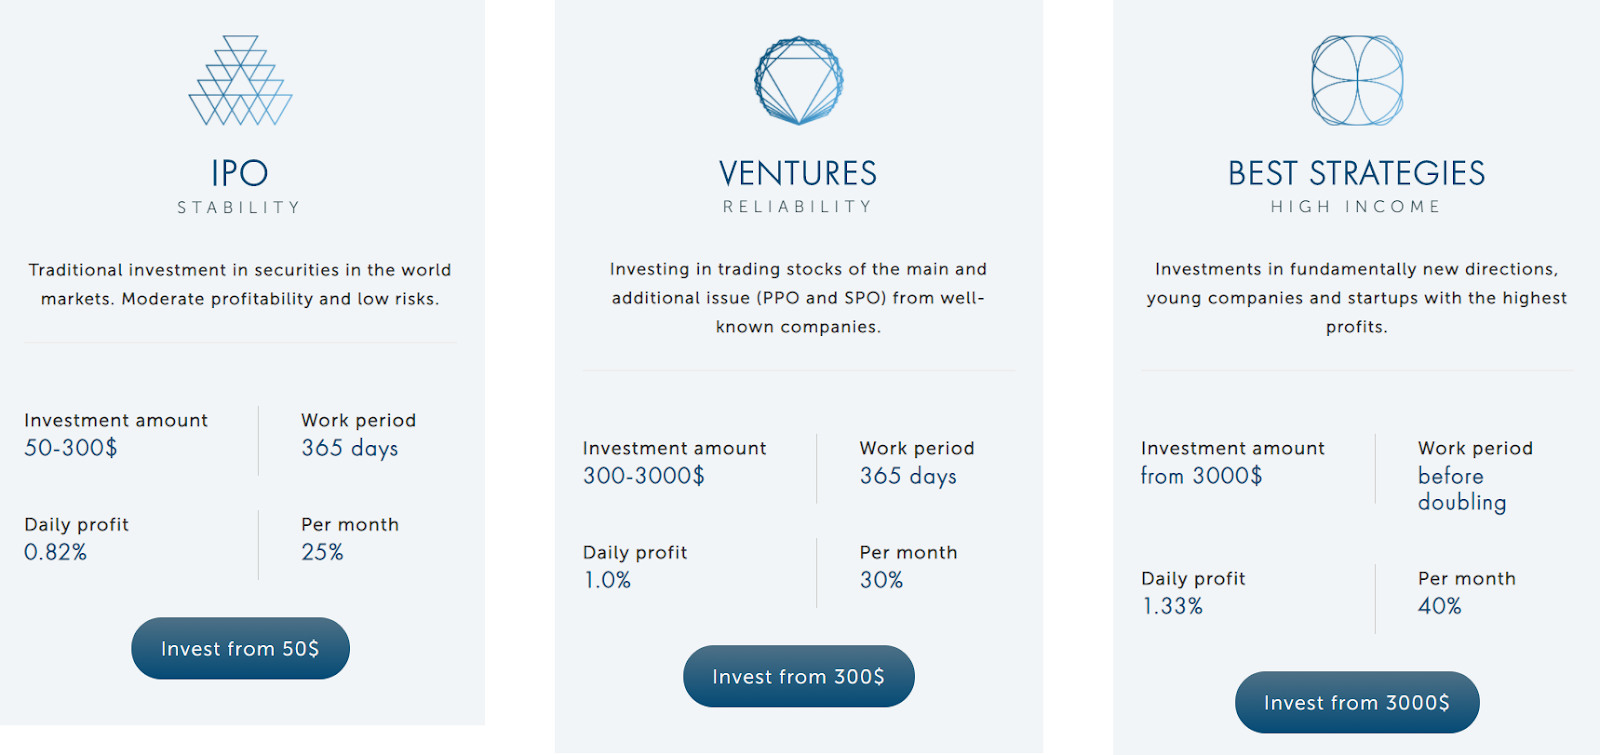Click the 25% per month value
This screenshot has width=1600, height=755.
322,552
